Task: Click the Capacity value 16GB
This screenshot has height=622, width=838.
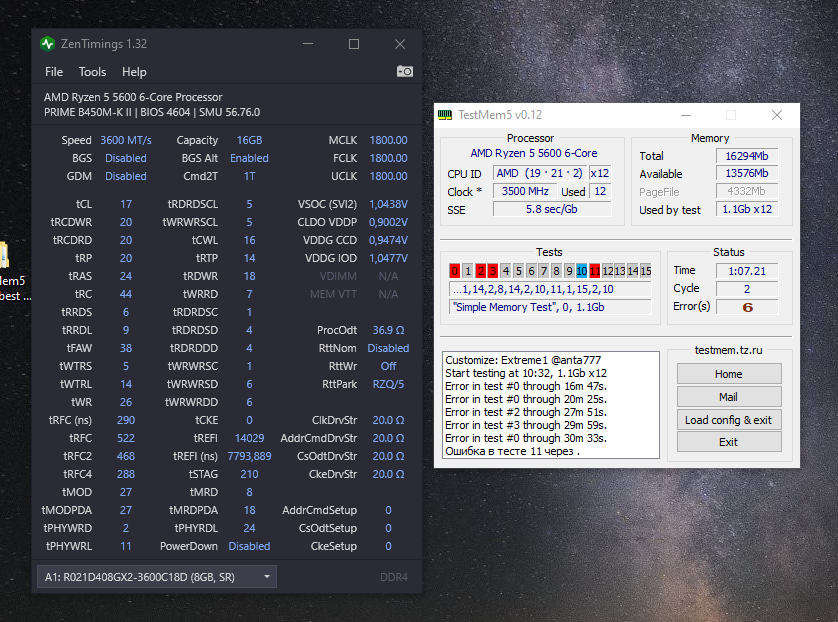Action: [x=249, y=140]
